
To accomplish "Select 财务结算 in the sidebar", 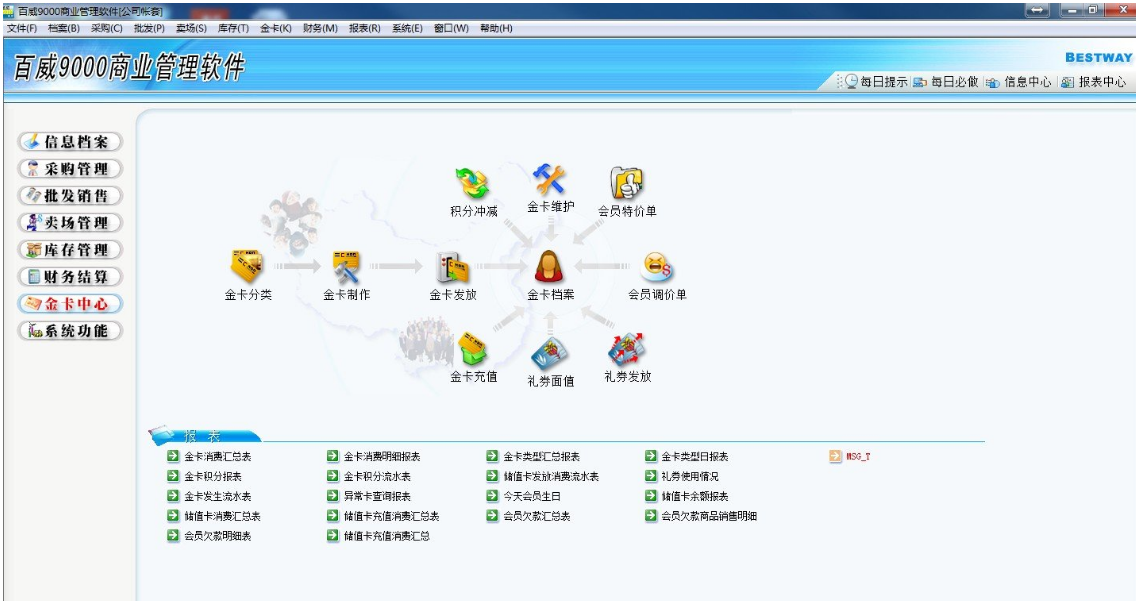I will pyautogui.click(x=70, y=277).
